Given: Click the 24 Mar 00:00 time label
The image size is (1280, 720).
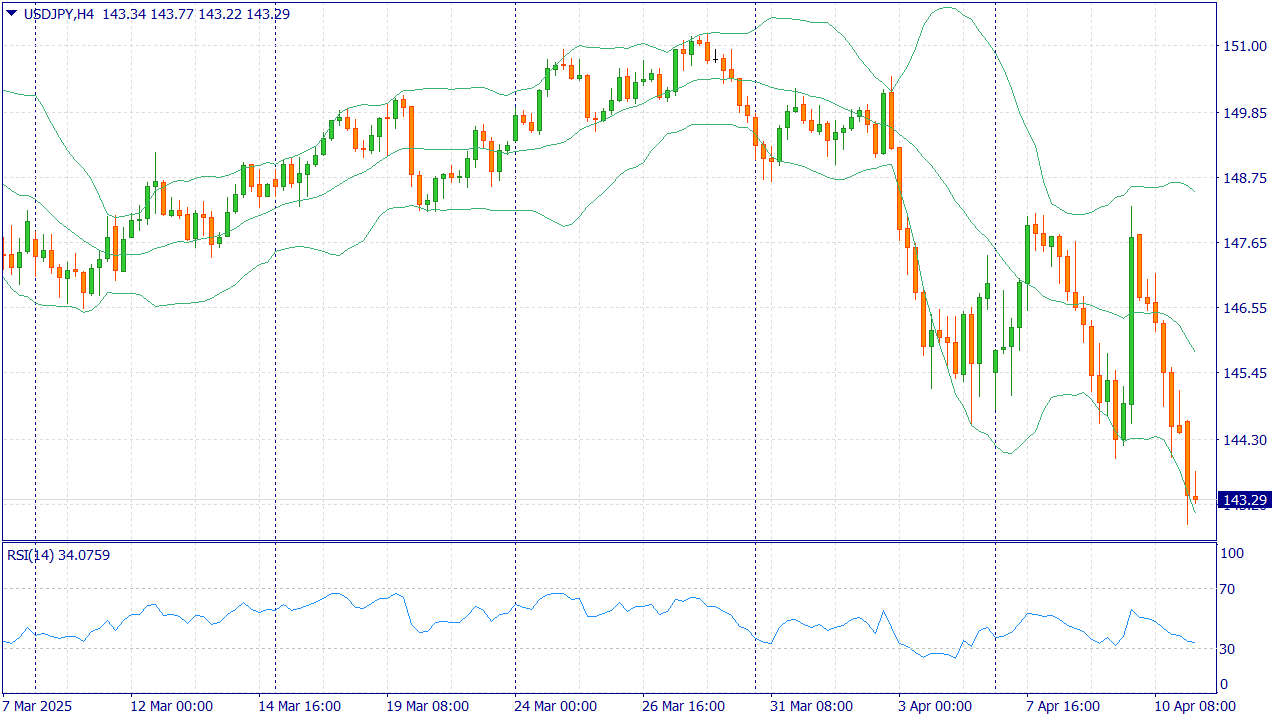Looking at the screenshot, I should tap(555, 706).
